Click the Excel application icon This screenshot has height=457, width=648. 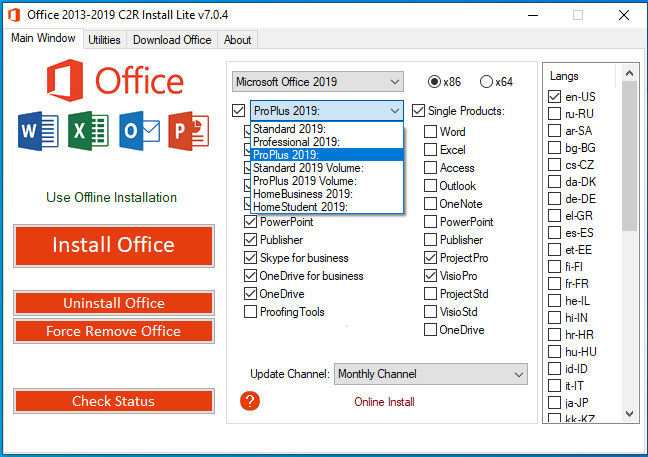coord(88,131)
